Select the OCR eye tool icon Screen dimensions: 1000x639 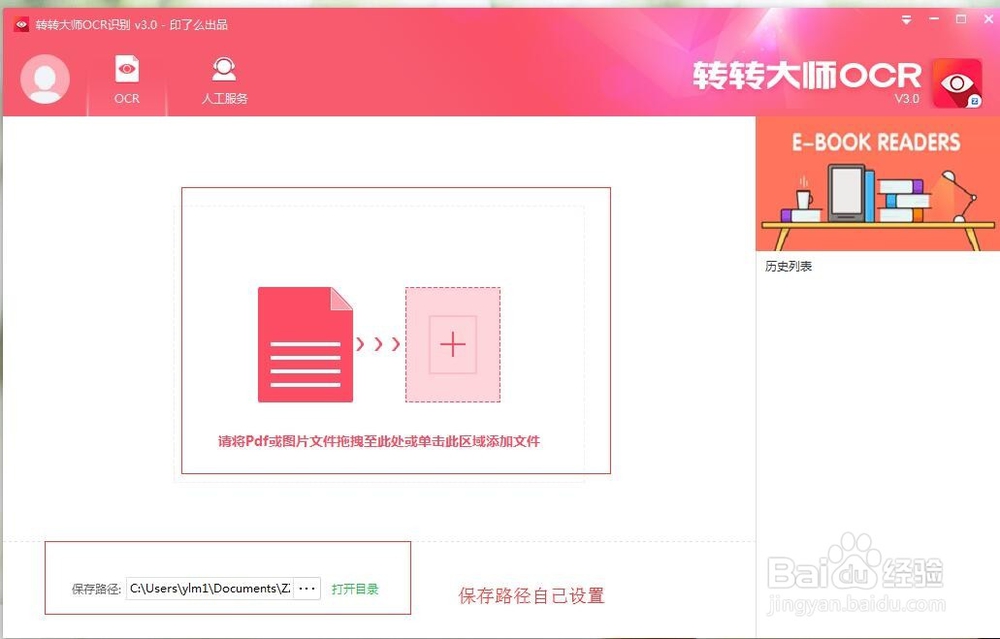pos(126,68)
